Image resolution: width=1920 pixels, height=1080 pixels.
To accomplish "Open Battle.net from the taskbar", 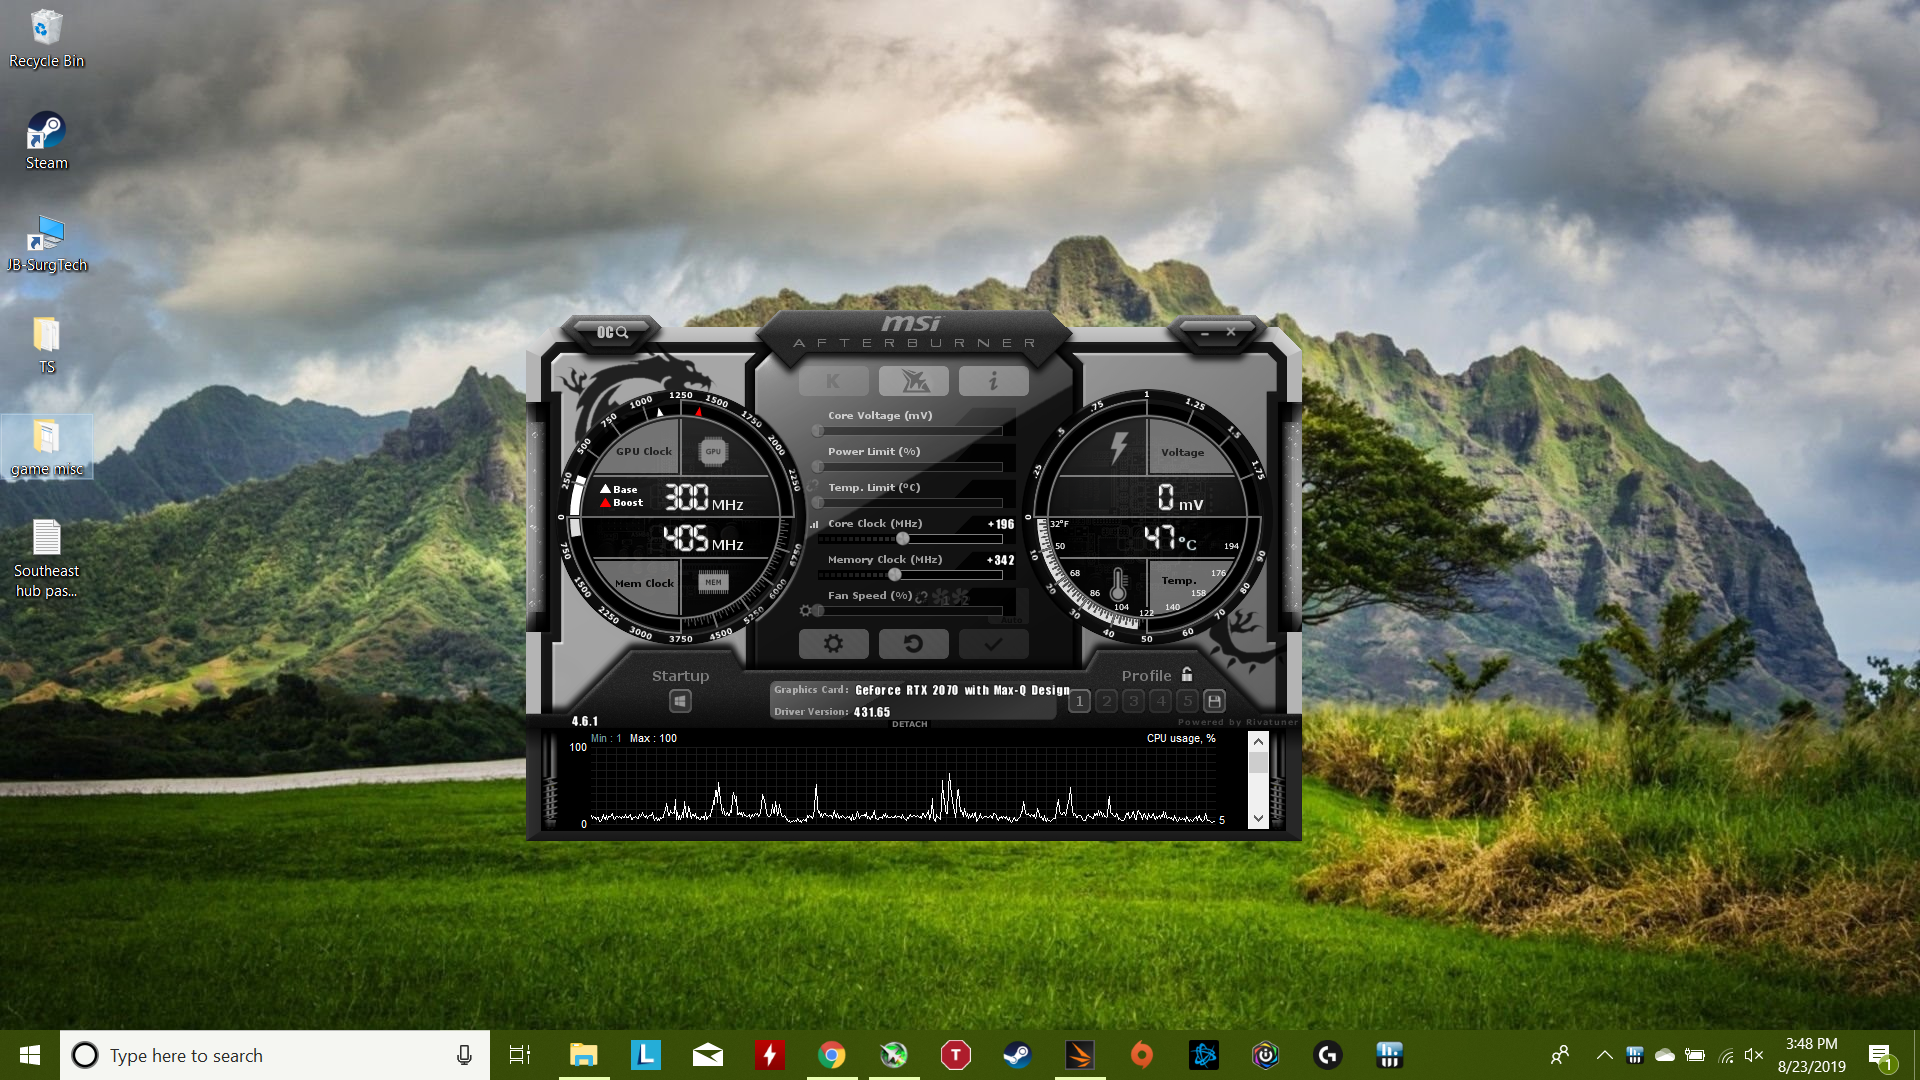I will point(1203,1055).
